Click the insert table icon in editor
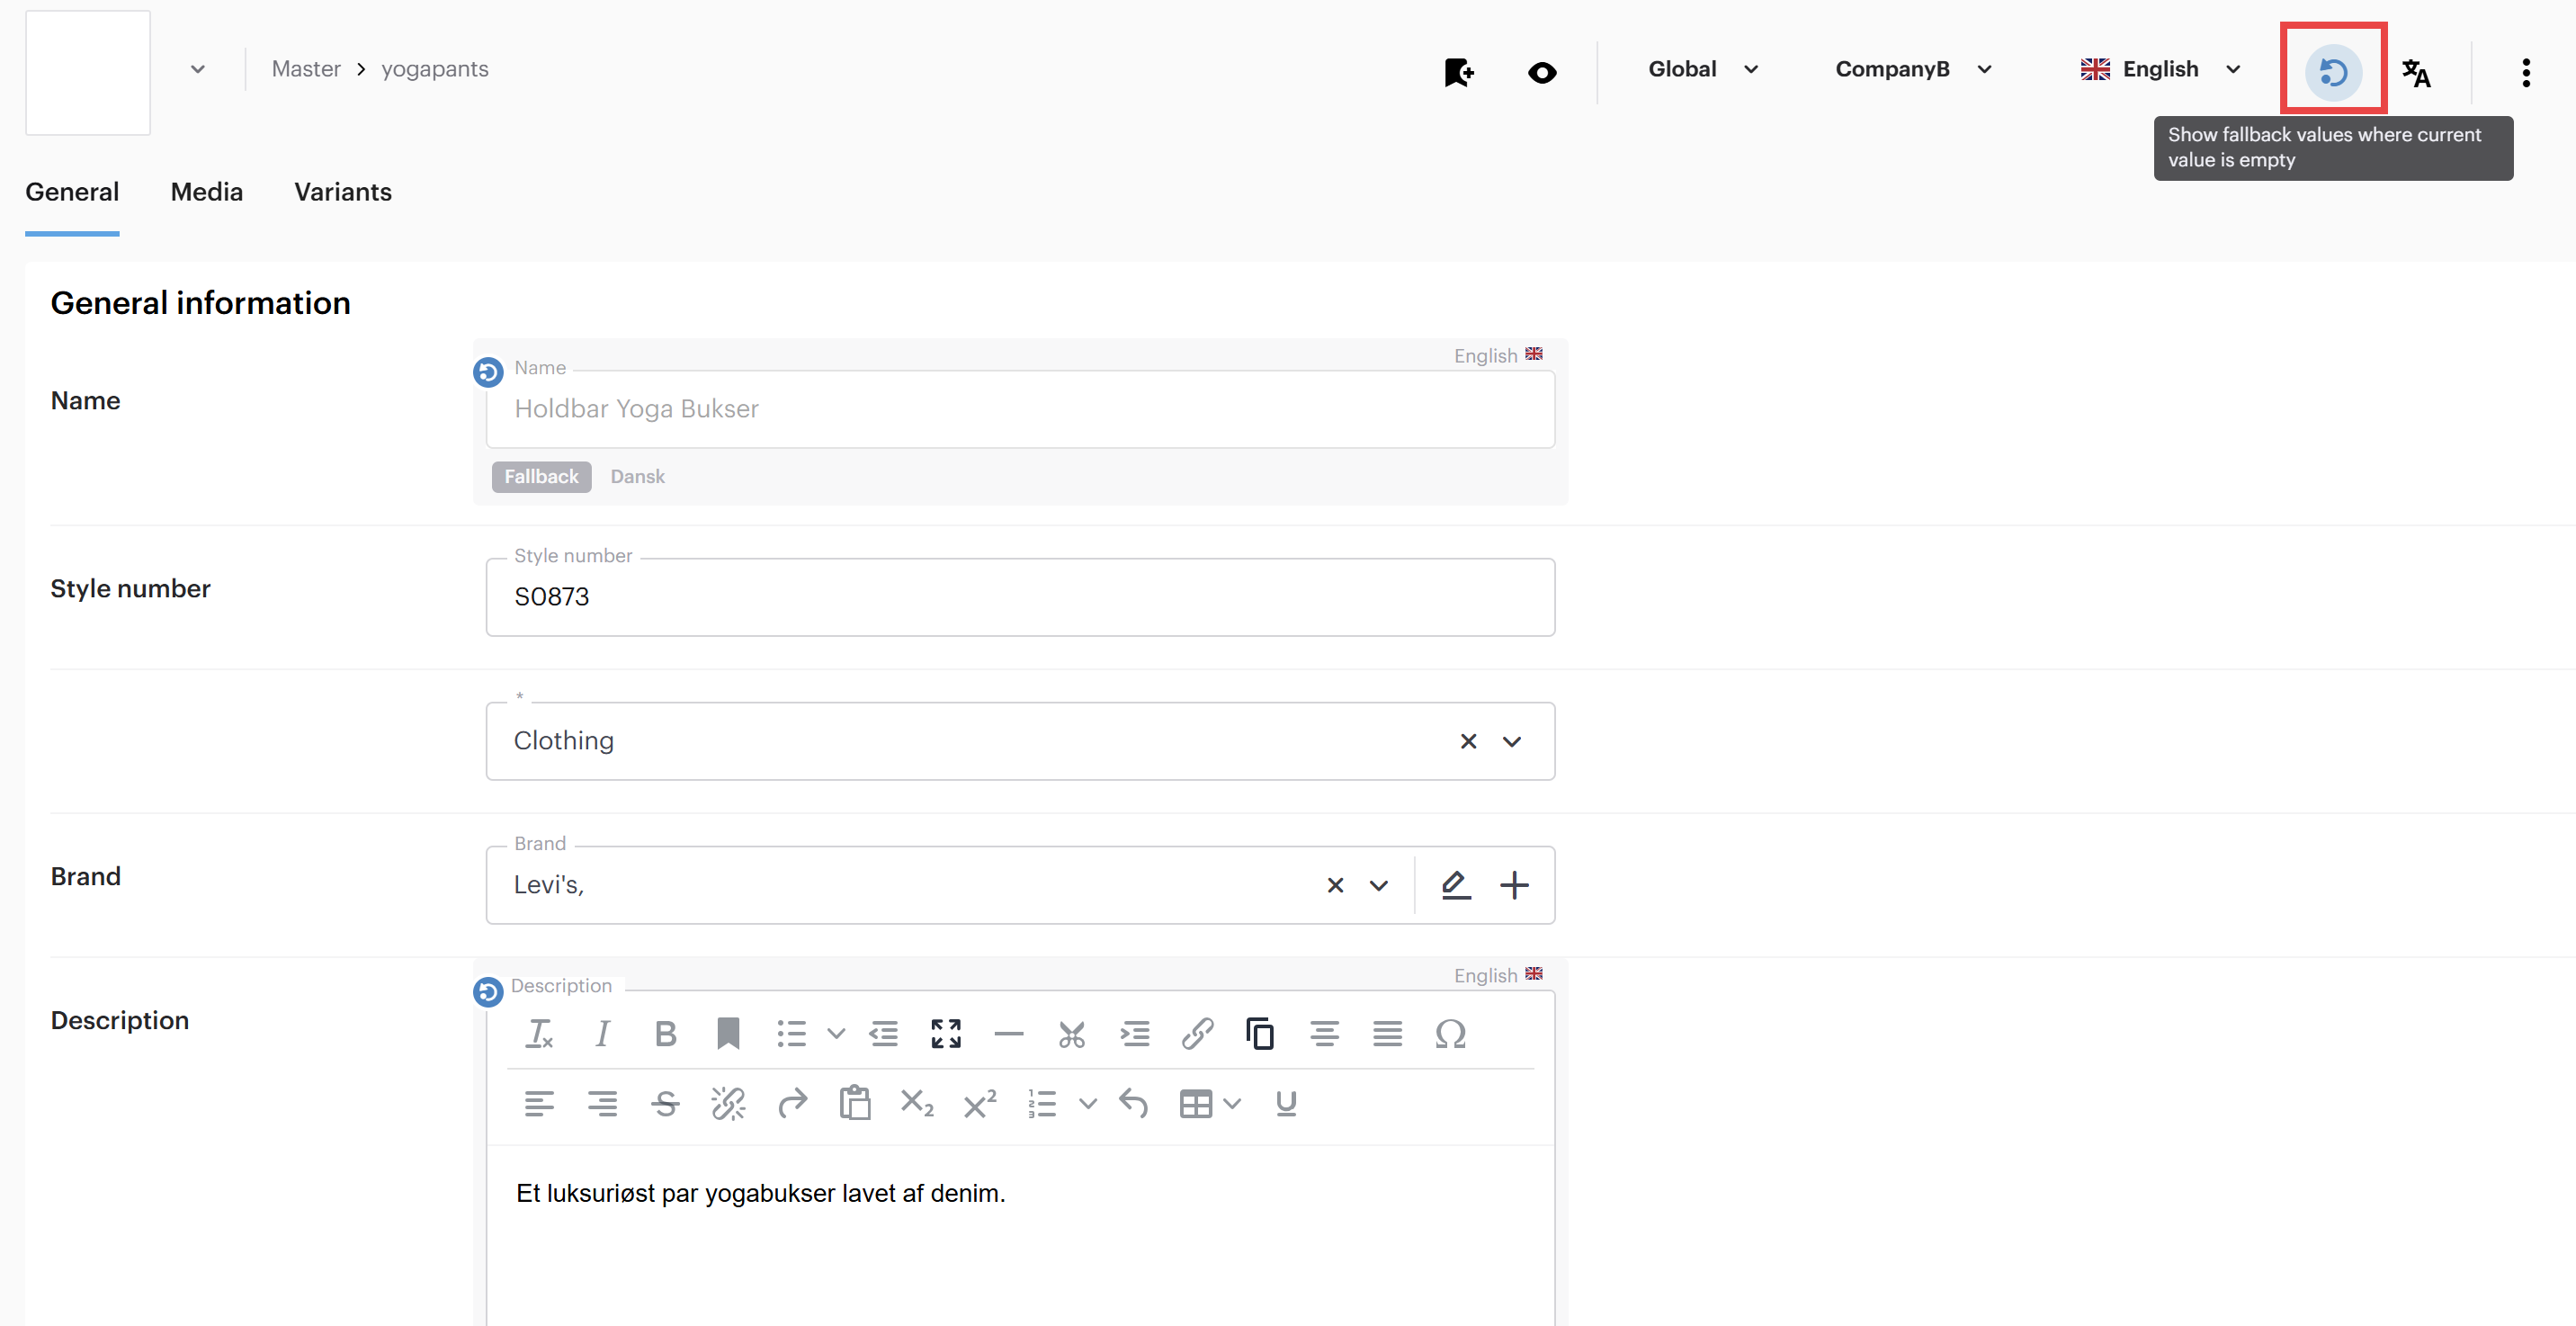The image size is (2576, 1326). [1195, 1104]
